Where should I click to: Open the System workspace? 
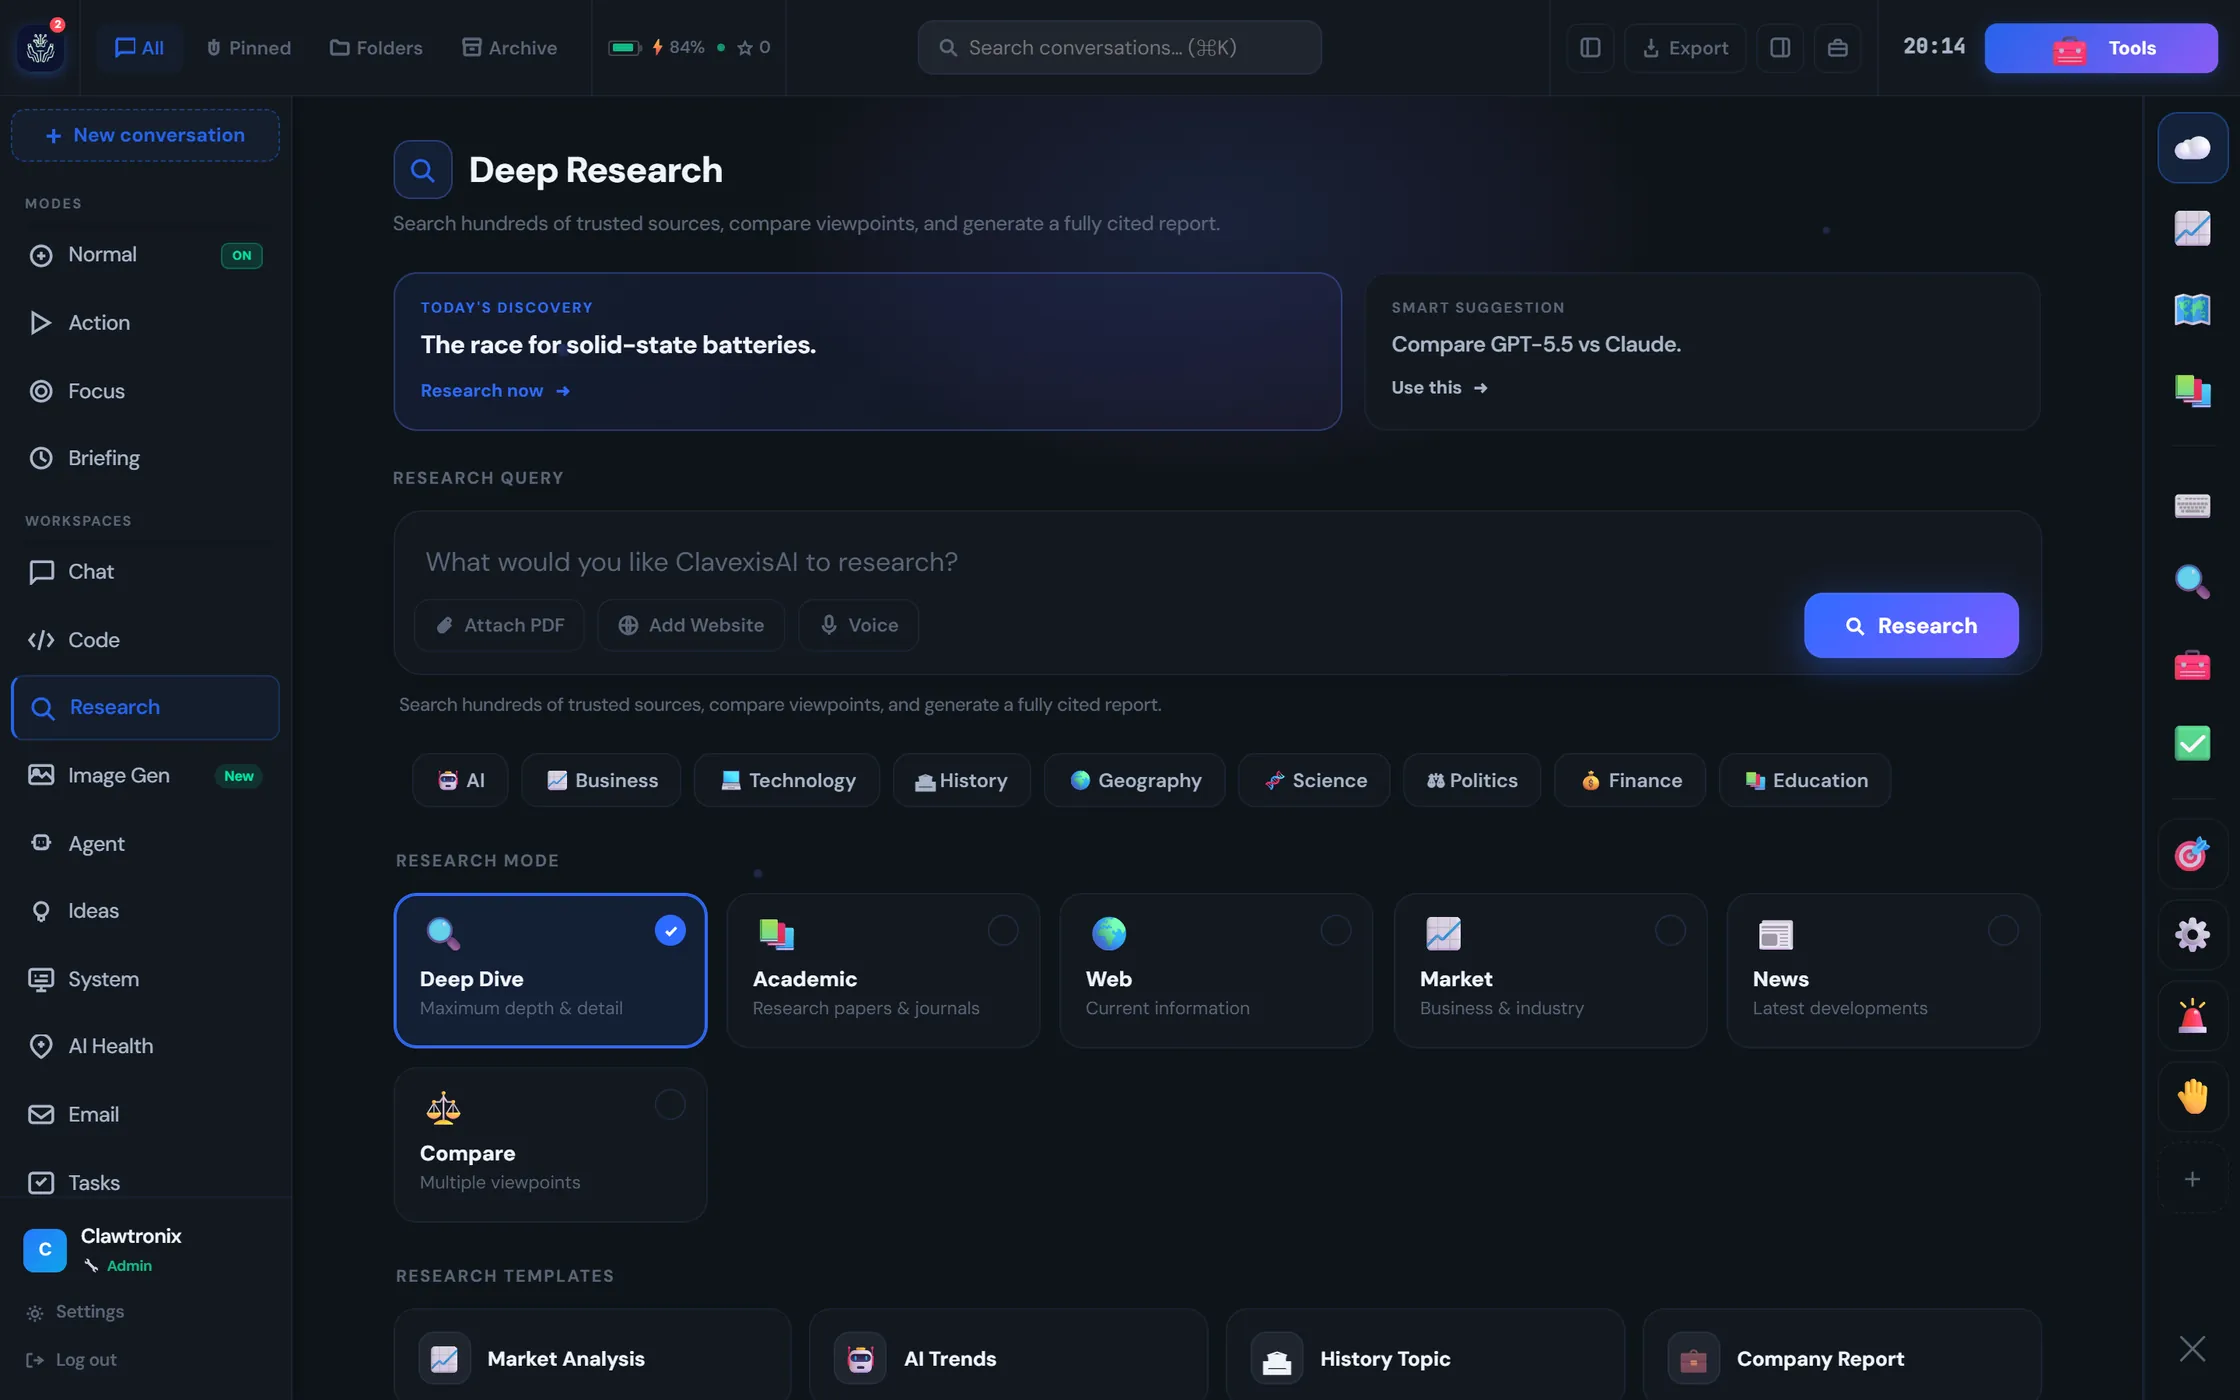point(145,978)
